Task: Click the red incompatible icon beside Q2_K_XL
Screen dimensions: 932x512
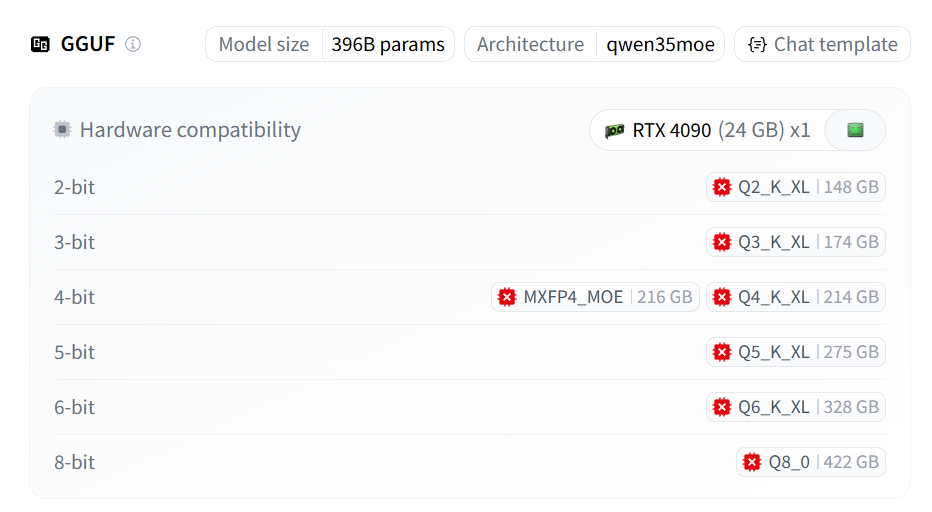Action: pos(722,187)
